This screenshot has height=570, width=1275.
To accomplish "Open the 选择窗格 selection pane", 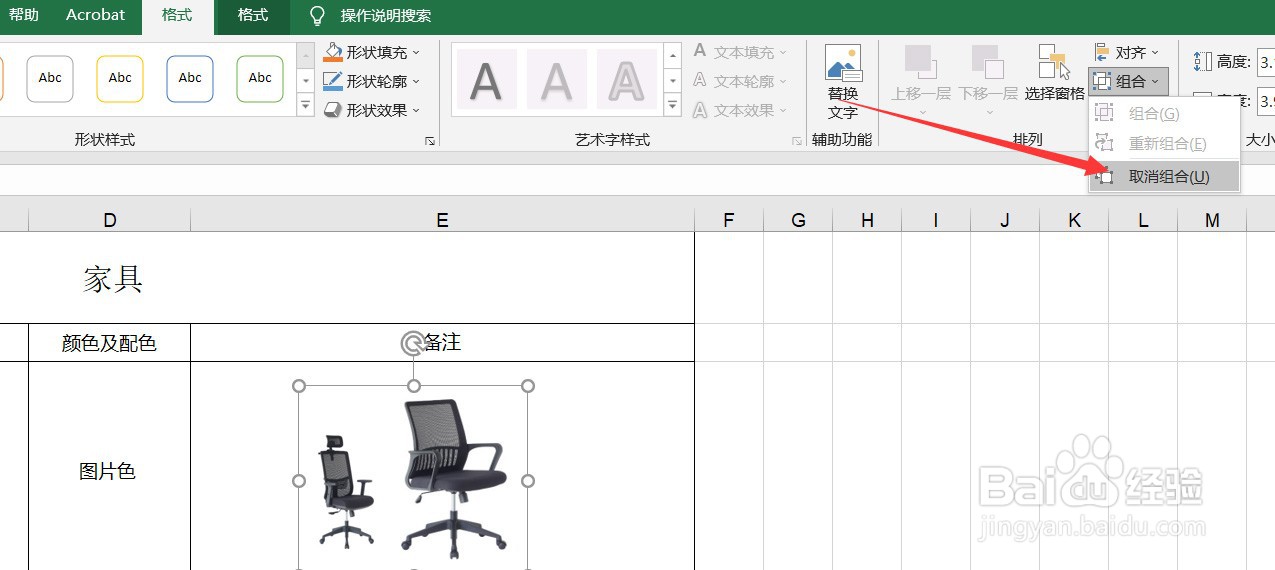I will (x=1054, y=74).
